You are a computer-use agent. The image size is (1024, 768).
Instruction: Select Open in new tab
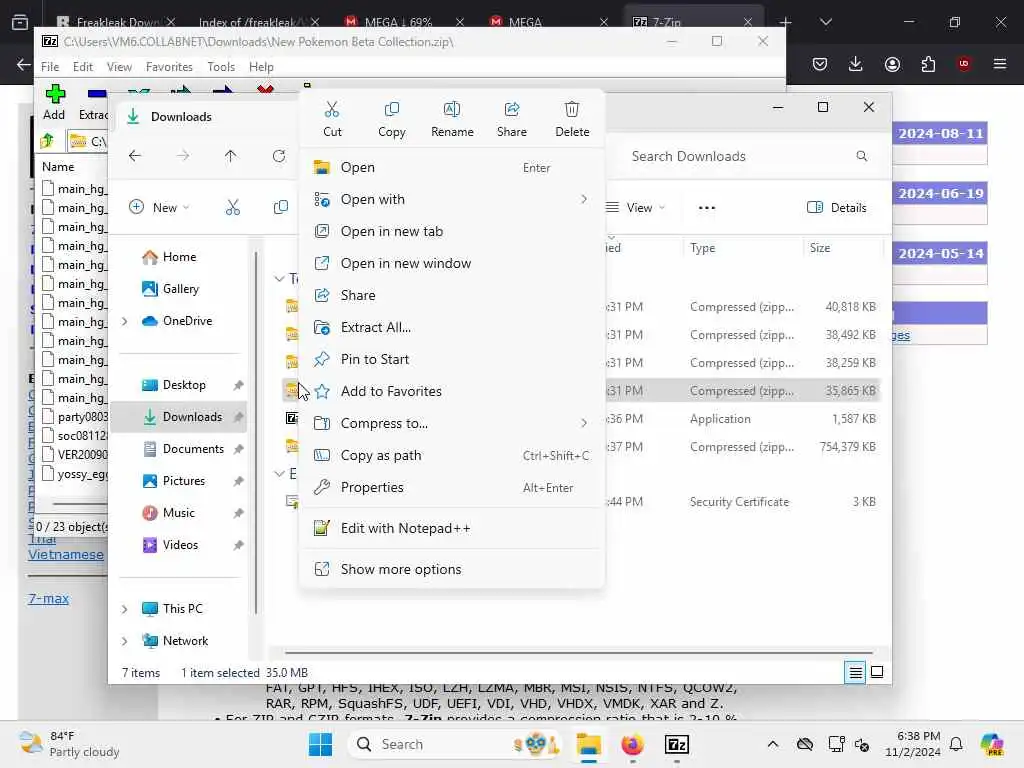point(451,231)
